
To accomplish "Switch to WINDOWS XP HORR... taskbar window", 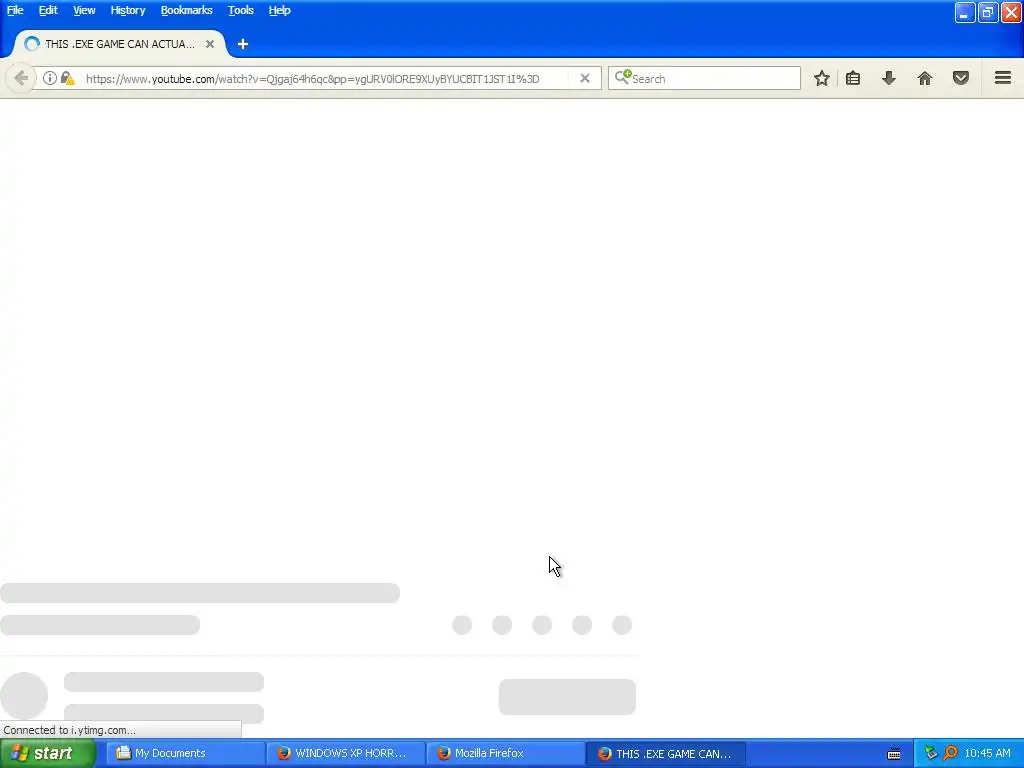I will (x=345, y=754).
